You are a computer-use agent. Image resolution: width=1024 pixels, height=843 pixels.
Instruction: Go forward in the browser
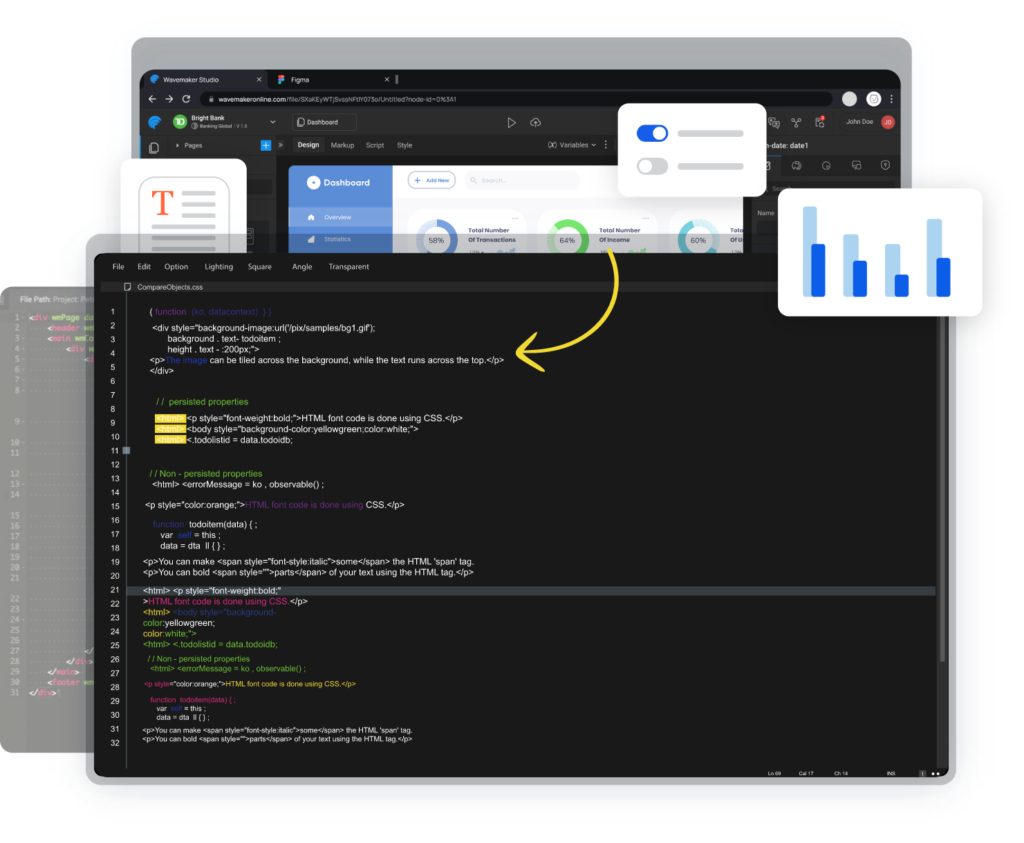pos(169,99)
